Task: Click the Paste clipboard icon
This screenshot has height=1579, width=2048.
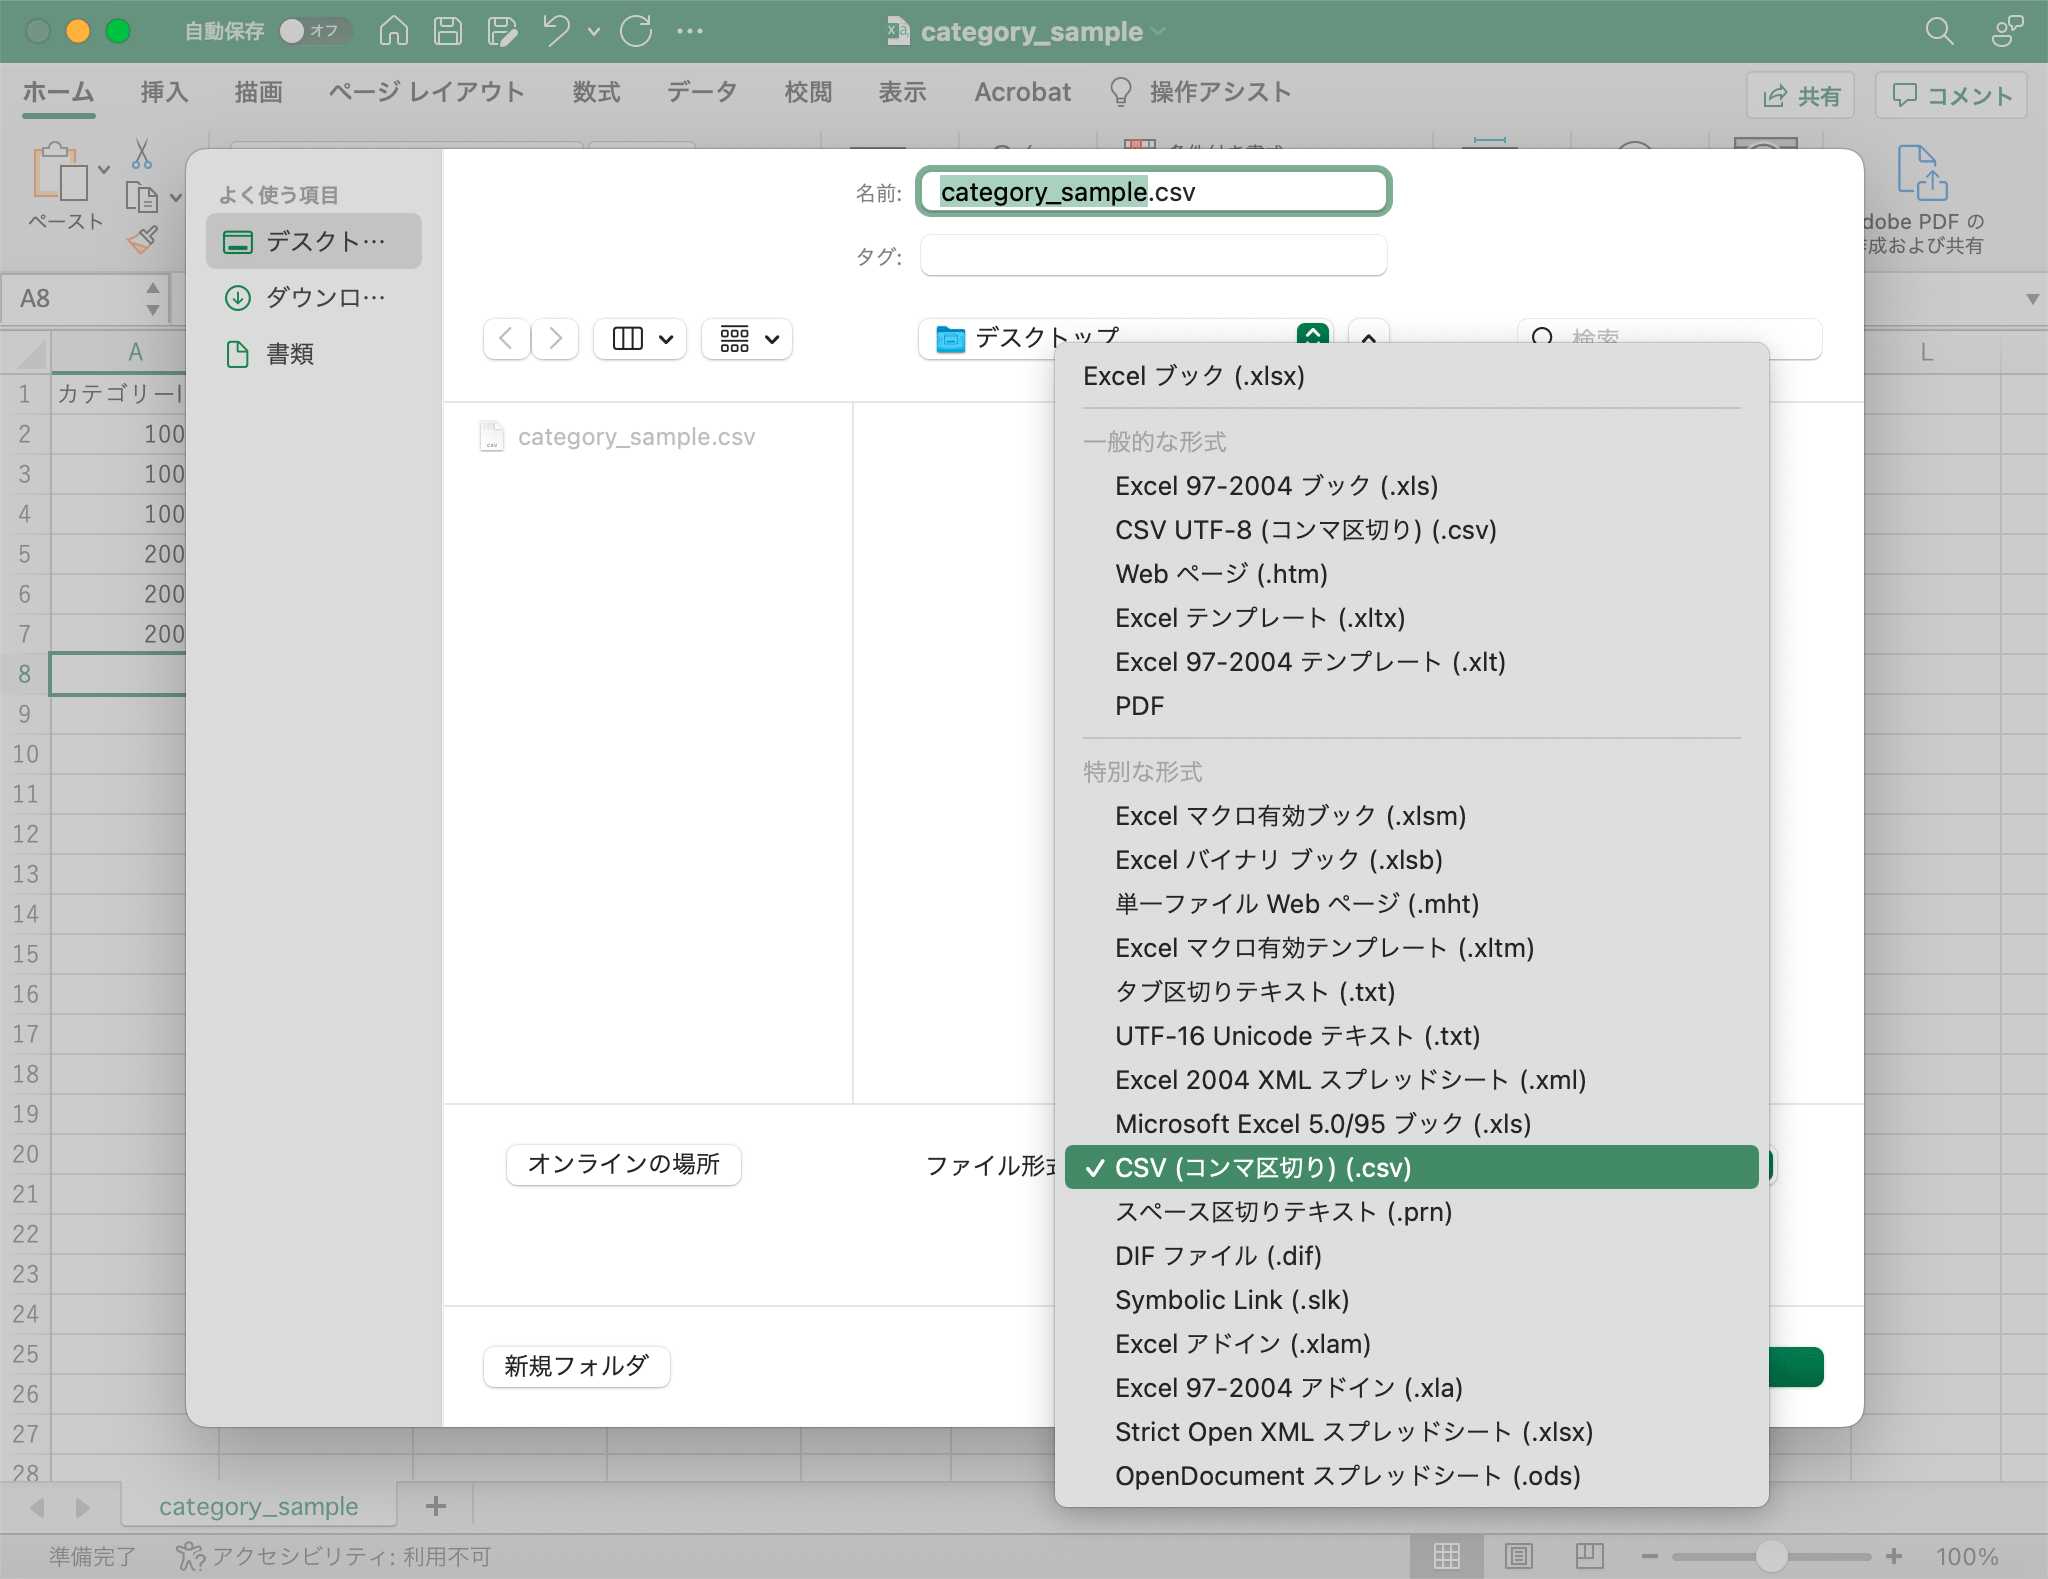Action: [x=60, y=171]
